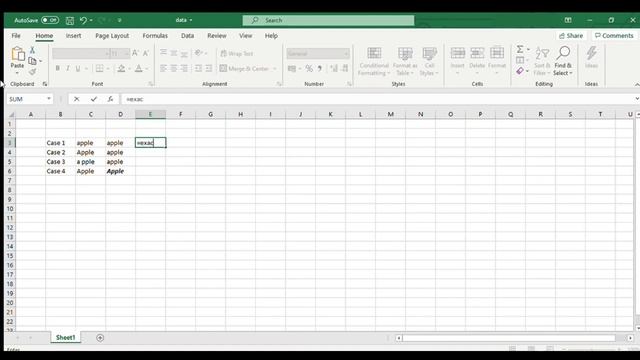Cancel formula entry with the X button
This screenshot has height=360, width=640.
click(x=76, y=99)
